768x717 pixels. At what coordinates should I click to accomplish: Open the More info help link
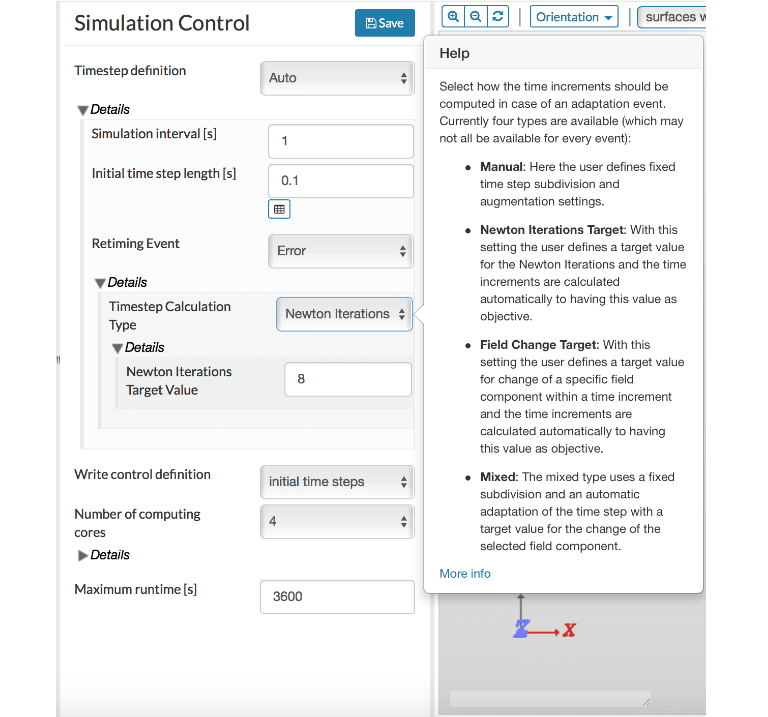(465, 574)
